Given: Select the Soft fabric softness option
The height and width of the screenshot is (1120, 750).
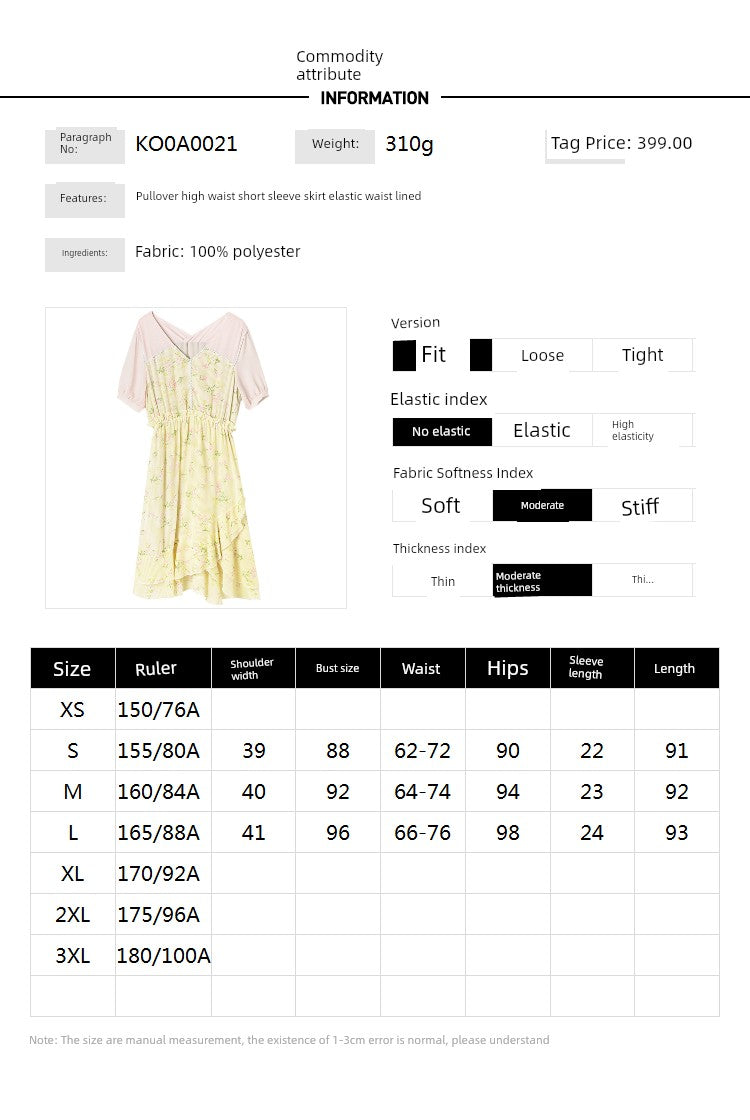Looking at the screenshot, I should point(441,506).
